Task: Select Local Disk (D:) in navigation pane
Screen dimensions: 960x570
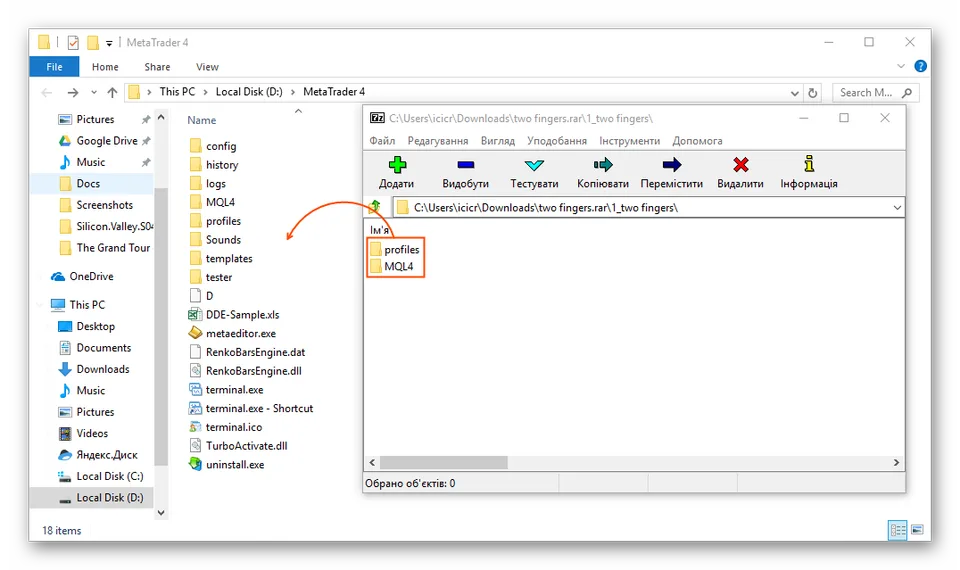Action: (x=101, y=497)
